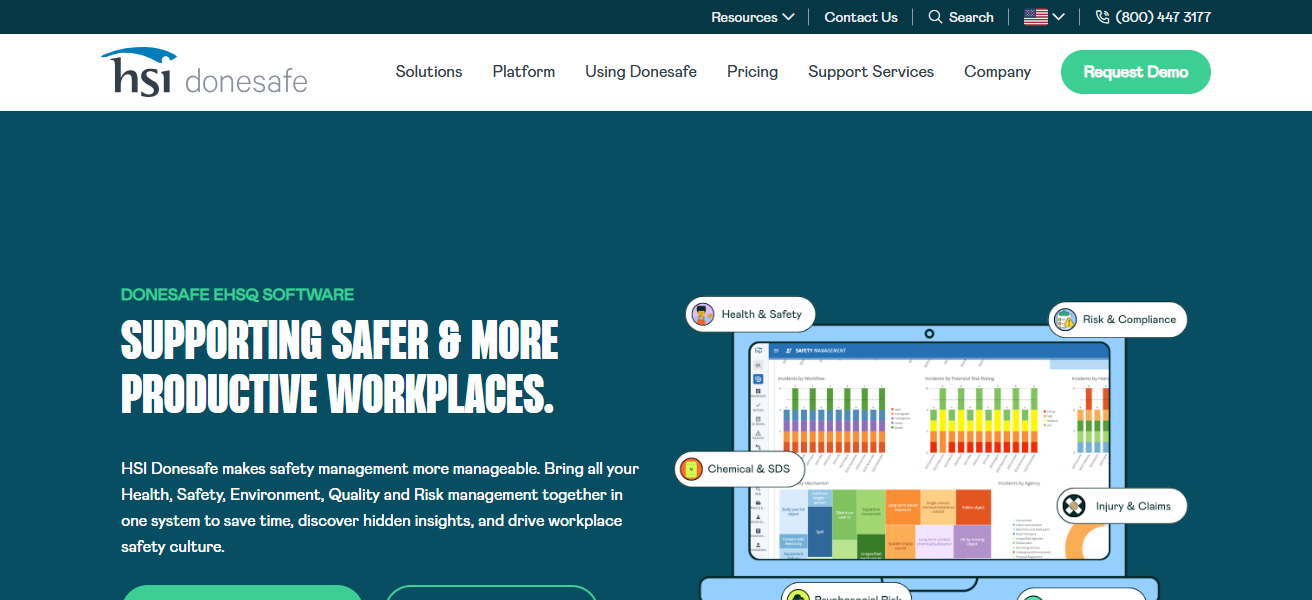Open the Support Services menu
This screenshot has height=600, width=1312.
pyautogui.click(x=870, y=72)
